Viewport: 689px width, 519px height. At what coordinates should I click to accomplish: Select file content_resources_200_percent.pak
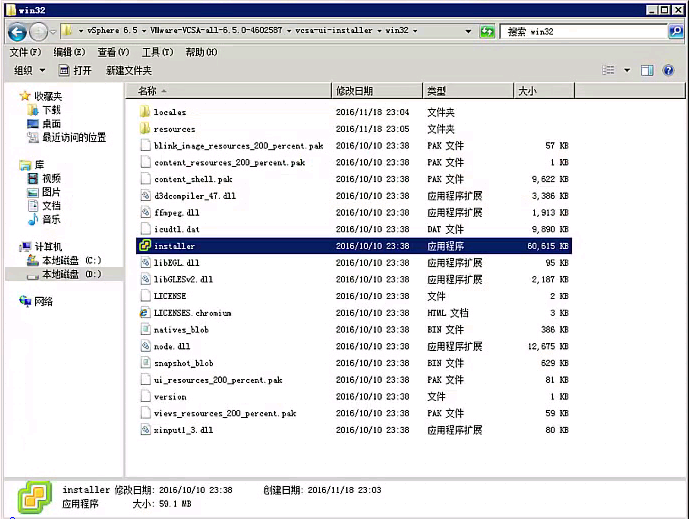[x=229, y=162]
